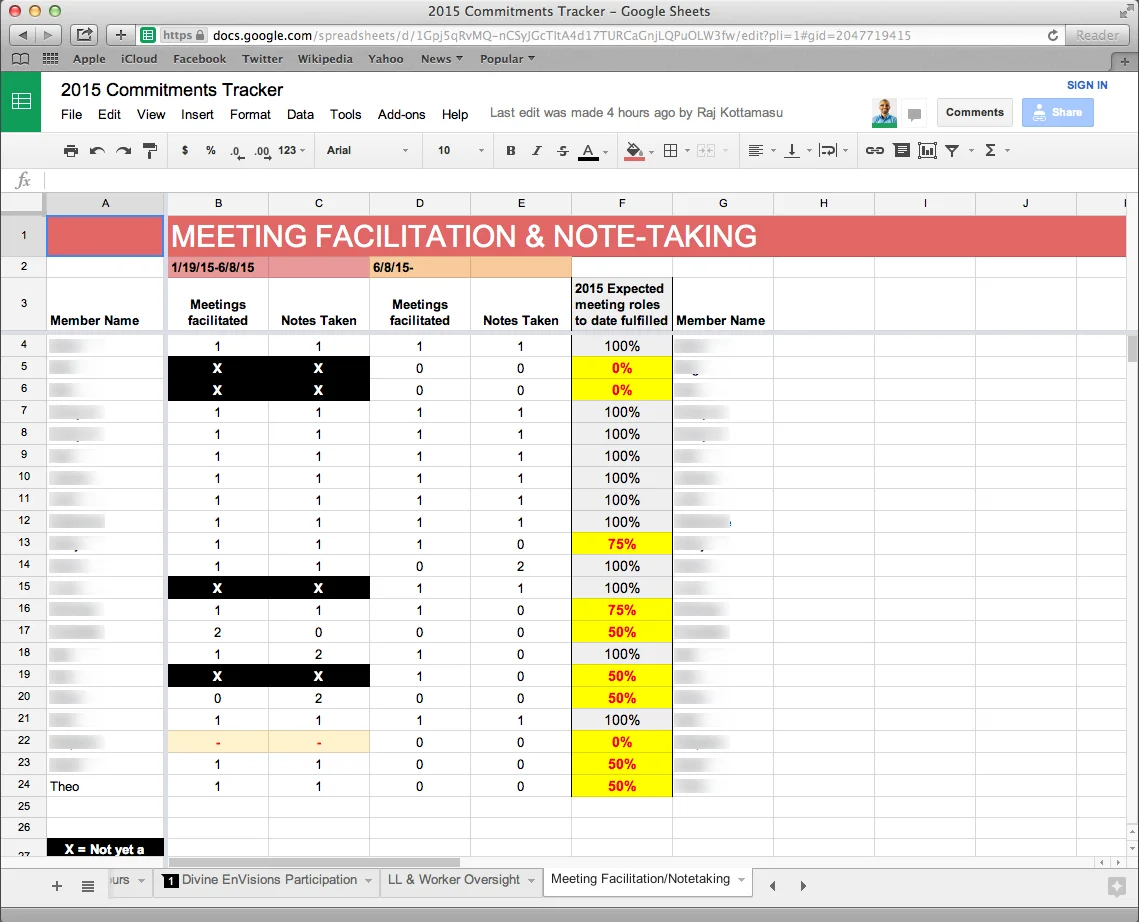
Task: Click the Sheets home green icon
Action: tap(21, 102)
